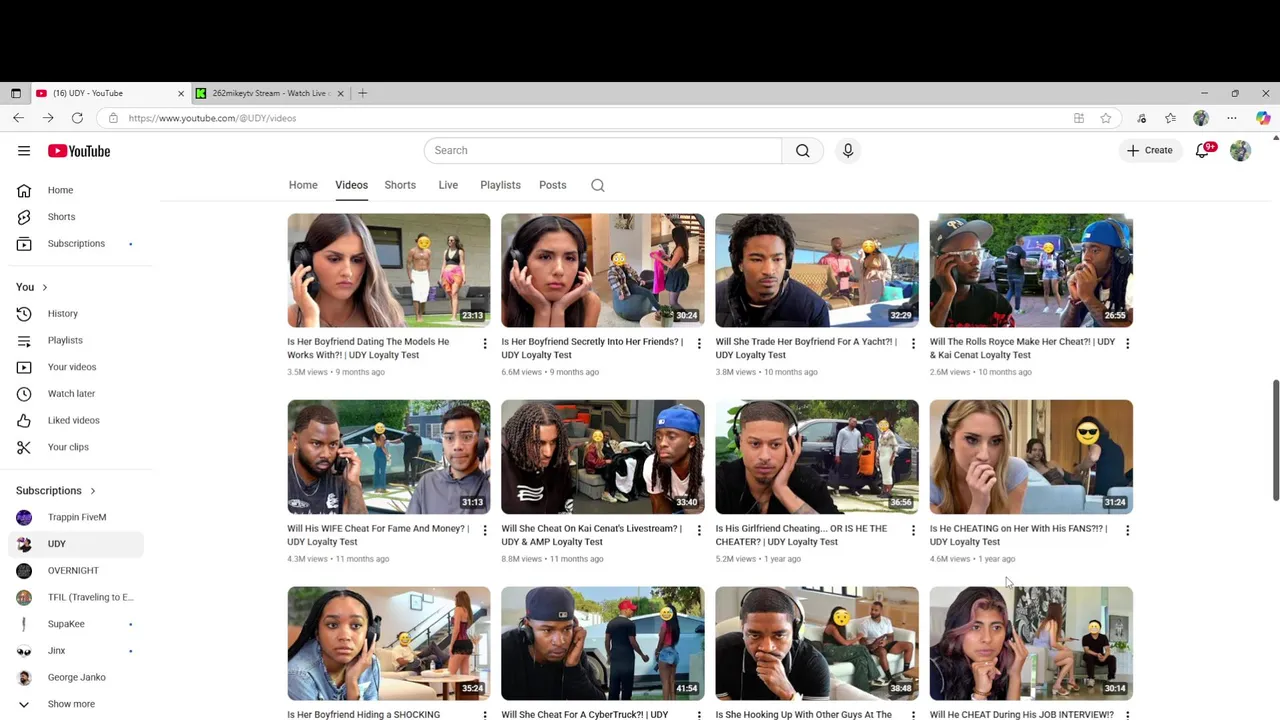Activate voice search microphone
This screenshot has width=1280, height=720.
tap(848, 150)
